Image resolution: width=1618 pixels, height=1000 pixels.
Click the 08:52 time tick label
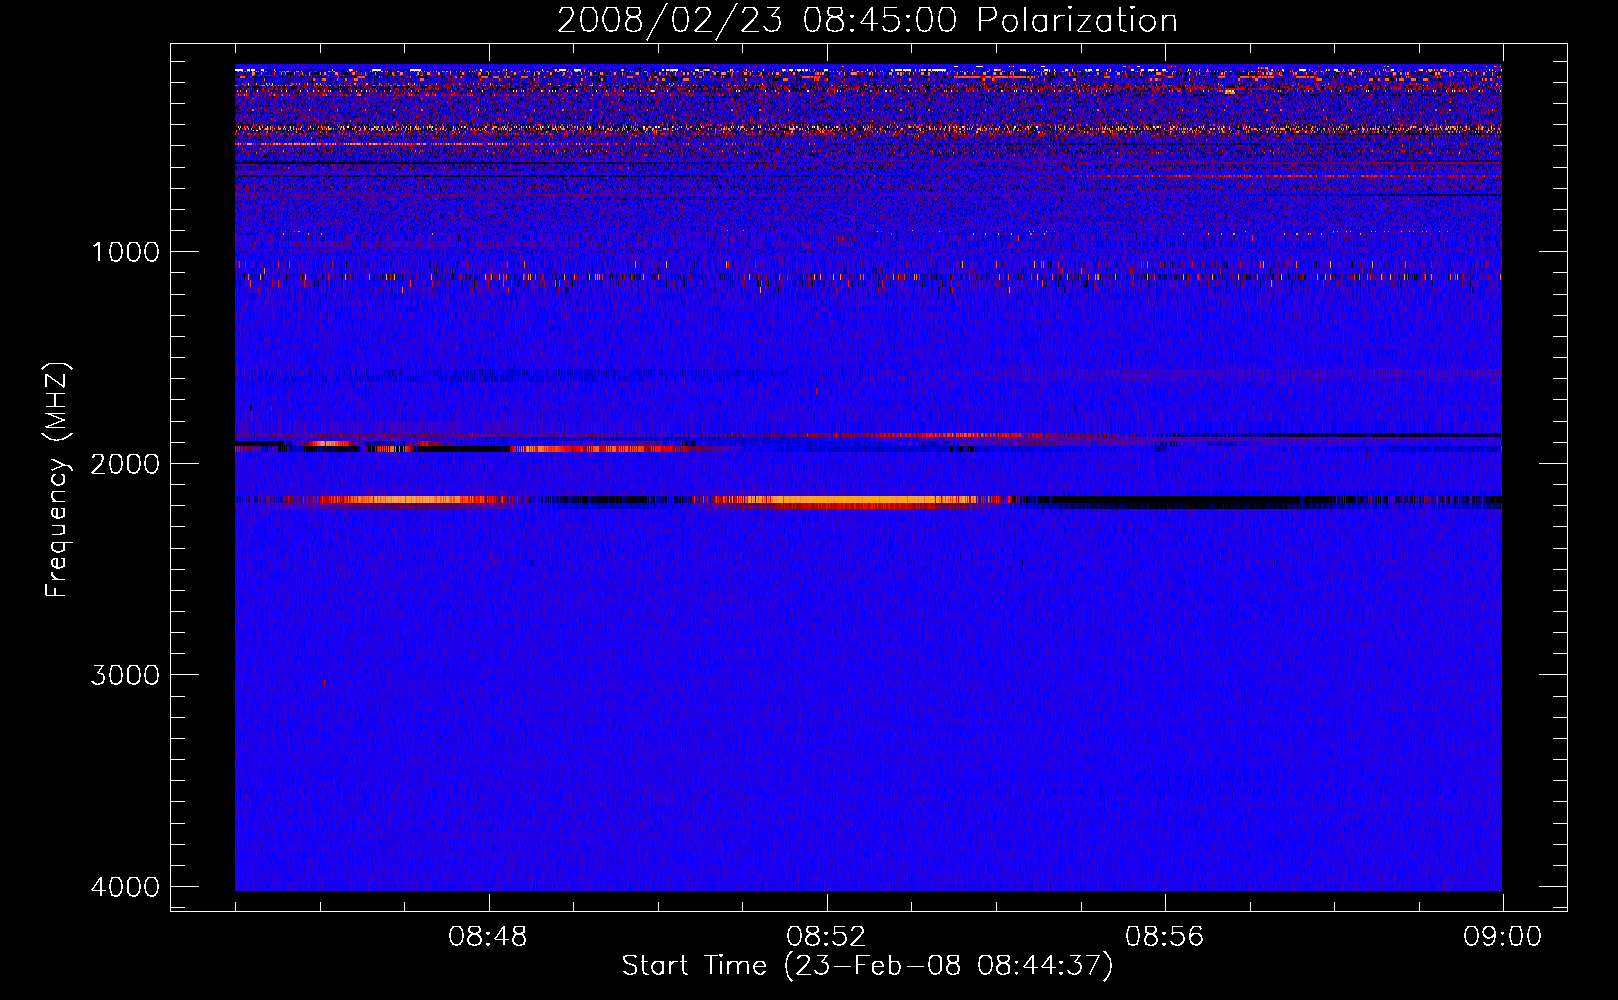(826, 937)
